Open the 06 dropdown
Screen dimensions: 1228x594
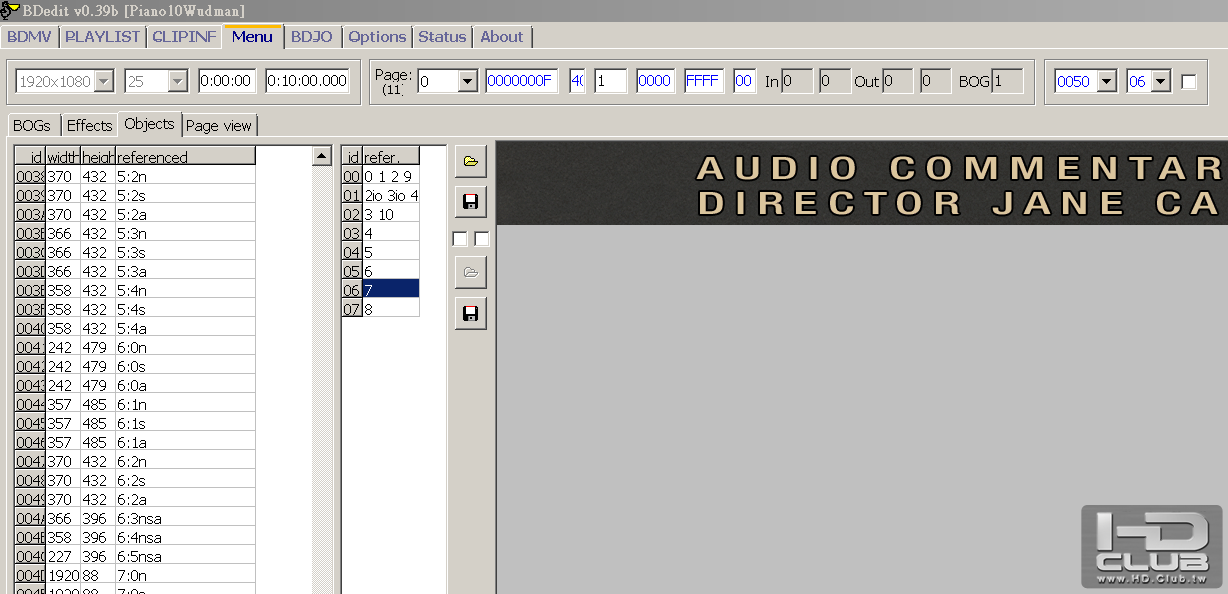pos(1160,82)
